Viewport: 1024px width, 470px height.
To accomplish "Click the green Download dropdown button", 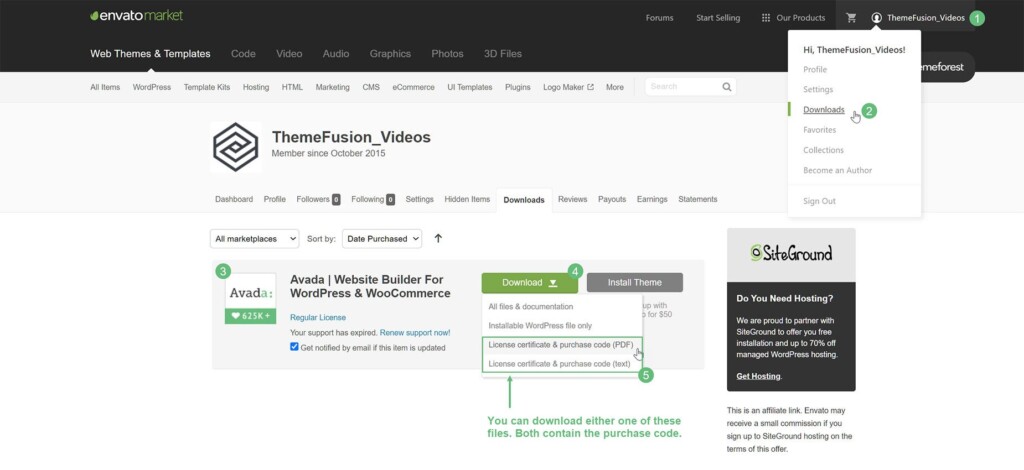I will [x=530, y=283].
